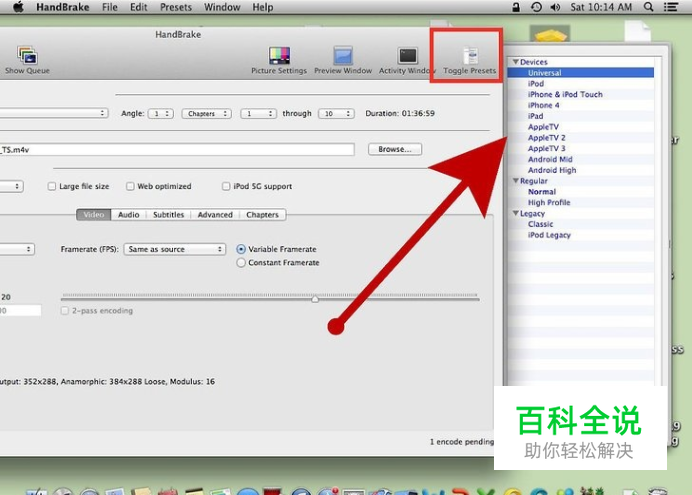The width and height of the screenshot is (692, 495).
Task: Open the Edit menu
Action: point(139,7)
